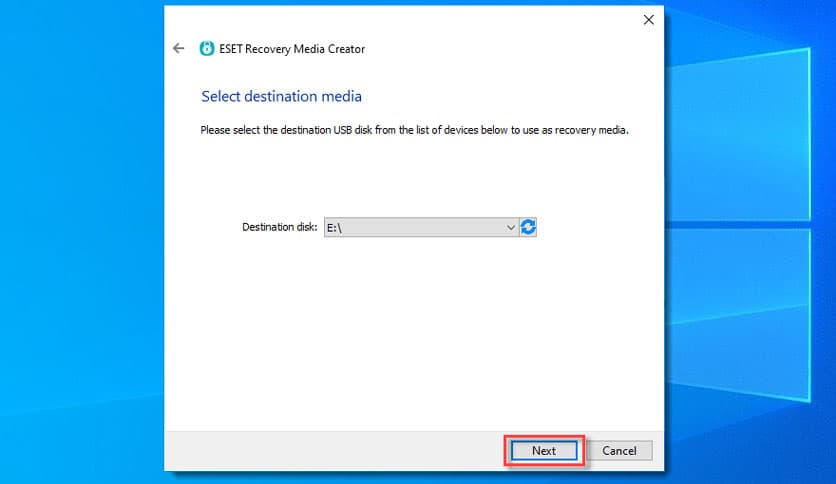
Task: Click the ESET Recovery Media Creator logo
Action: [x=207, y=49]
